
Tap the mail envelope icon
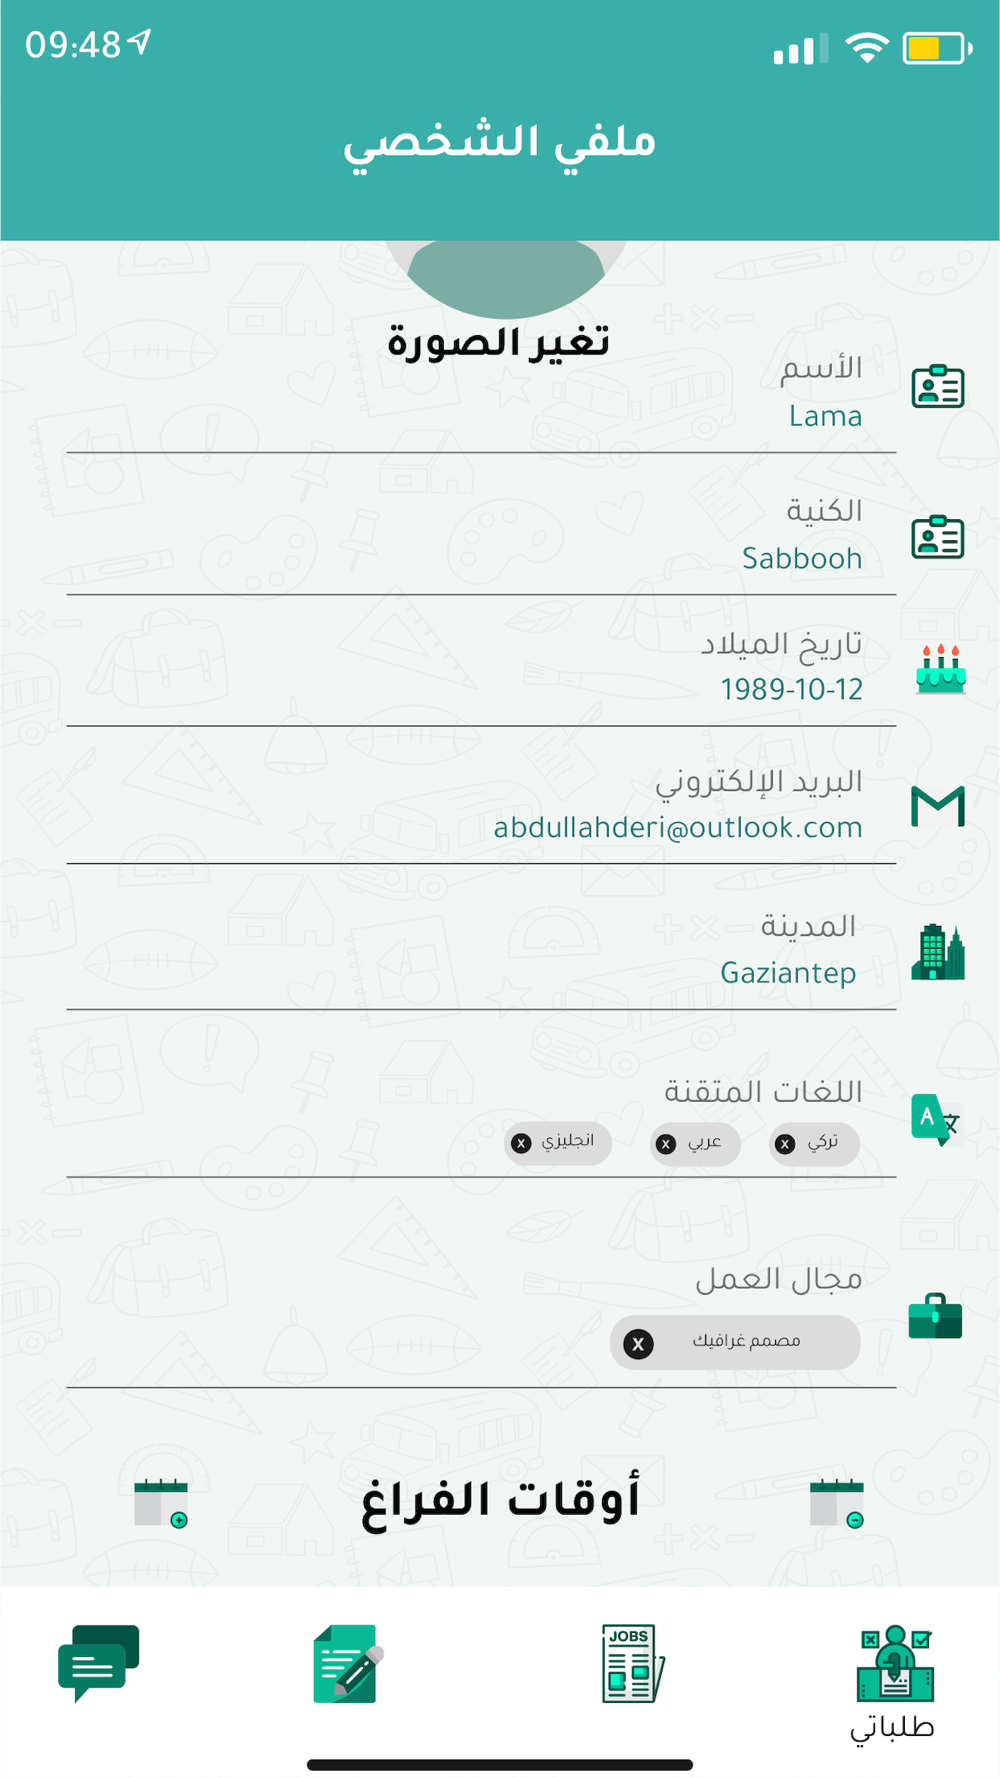[x=938, y=806]
